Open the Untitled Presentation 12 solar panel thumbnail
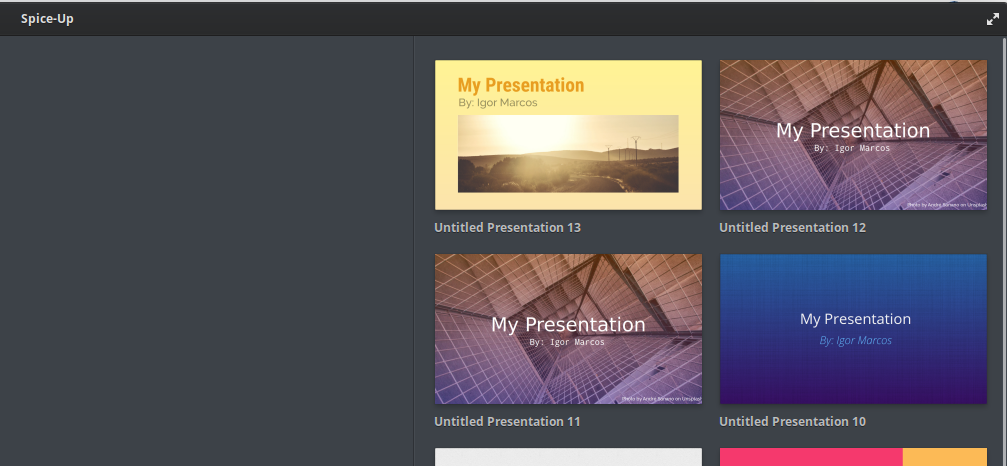1007x466 pixels. [853, 135]
